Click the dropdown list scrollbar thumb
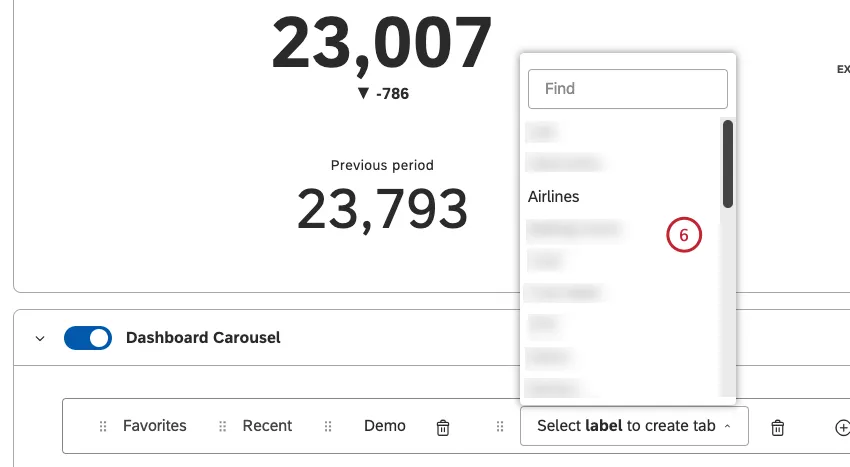The image size is (850, 467). point(728,164)
